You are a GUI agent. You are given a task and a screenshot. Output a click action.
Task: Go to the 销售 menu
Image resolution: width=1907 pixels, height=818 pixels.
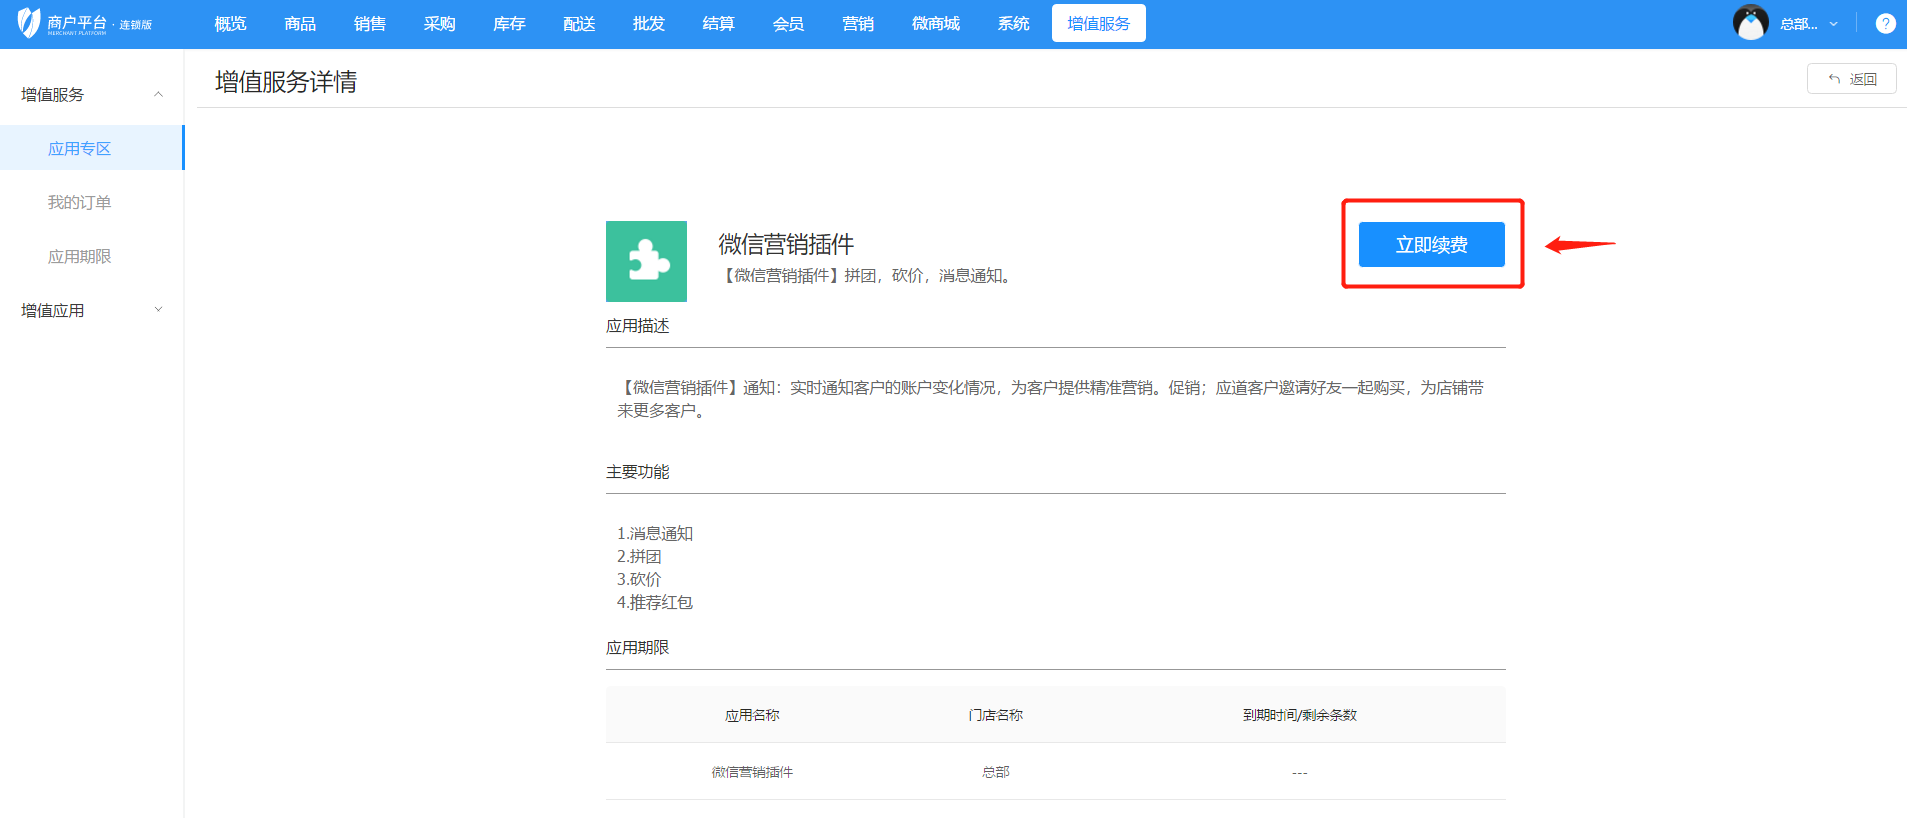point(370,24)
